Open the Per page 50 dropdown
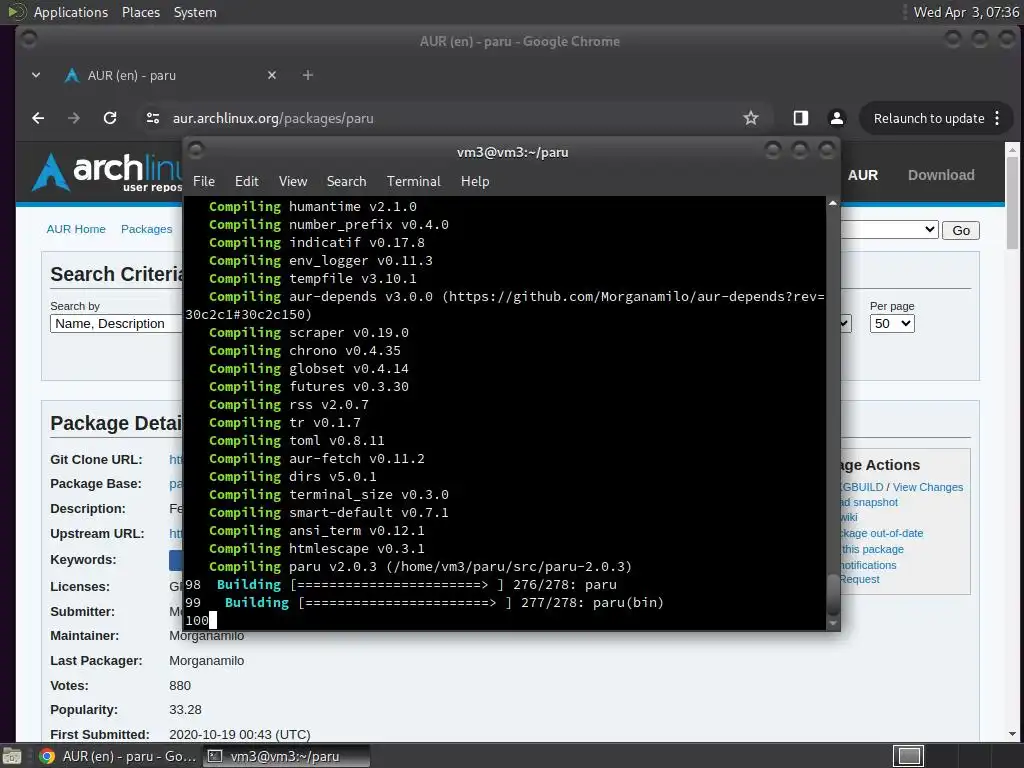This screenshot has width=1024, height=768. point(892,323)
